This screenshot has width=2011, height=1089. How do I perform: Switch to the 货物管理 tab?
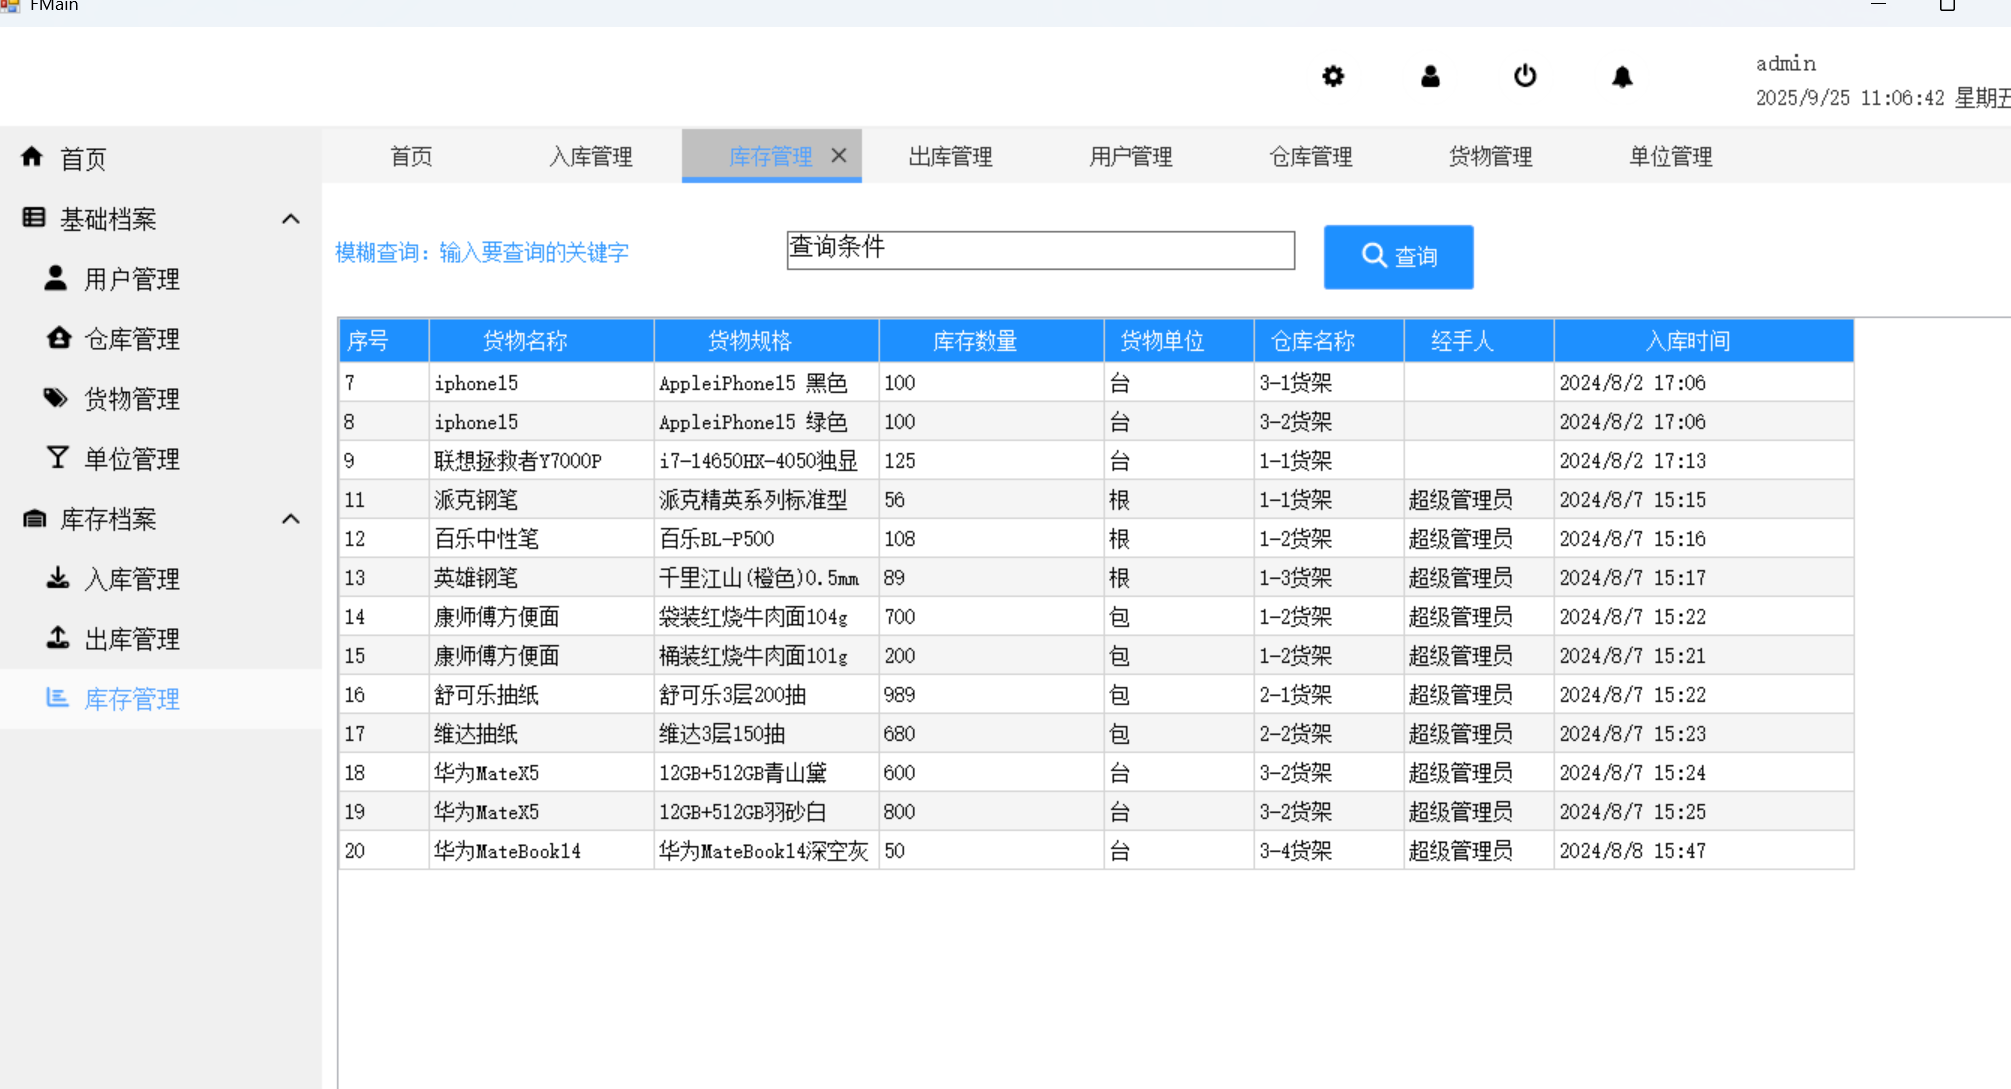point(1490,156)
